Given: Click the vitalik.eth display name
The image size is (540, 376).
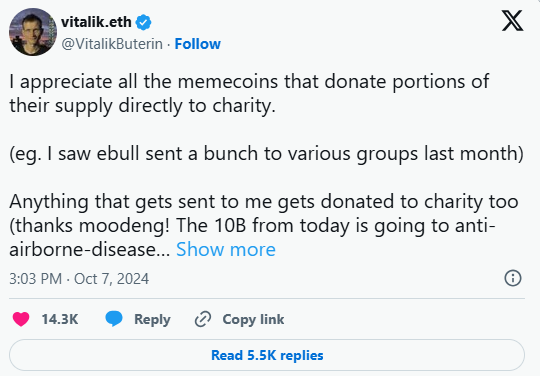Looking at the screenshot, I should pos(96,22).
